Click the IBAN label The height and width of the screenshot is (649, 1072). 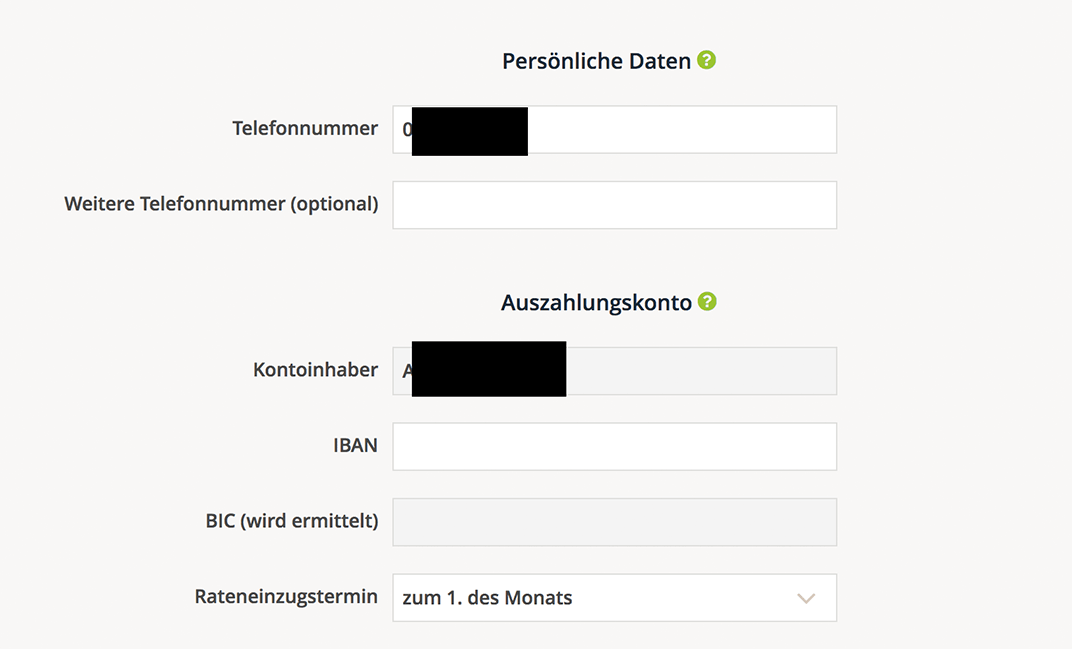point(355,445)
